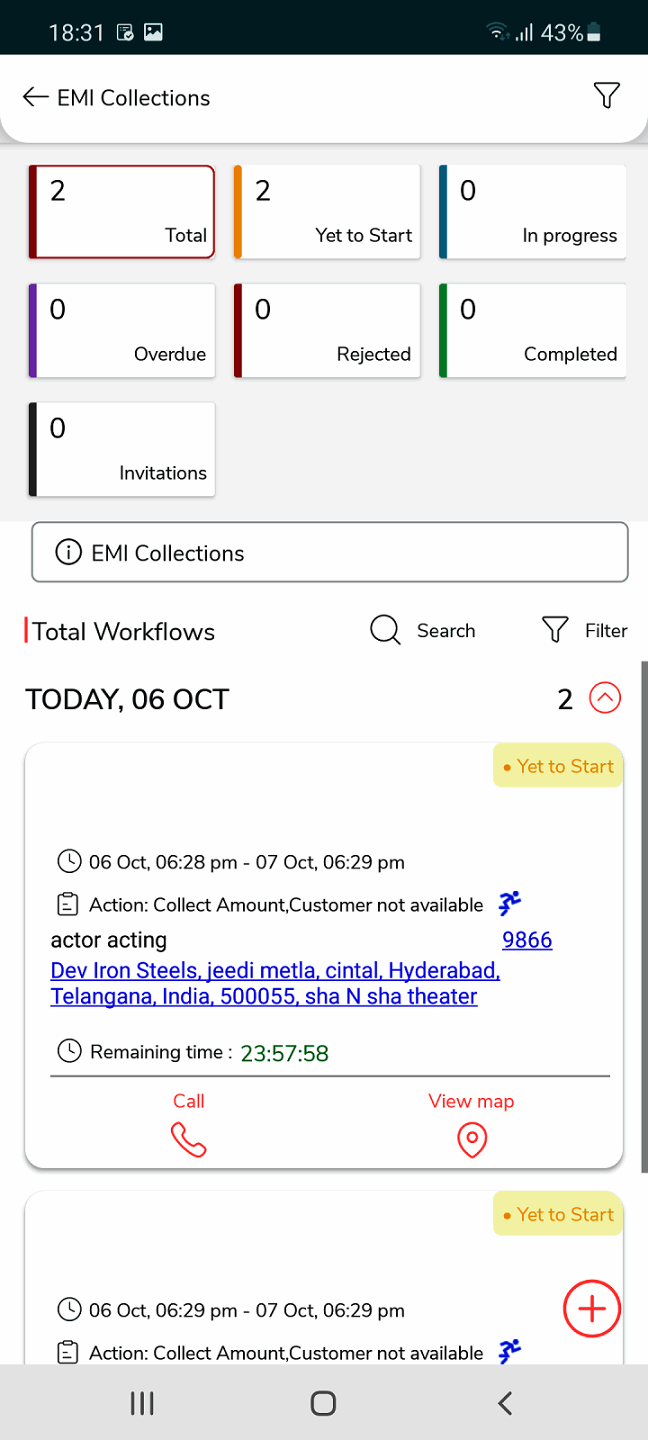The height and width of the screenshot is (1440, 648).
Task: Select the Completed status card
Action: click(532, 331)
